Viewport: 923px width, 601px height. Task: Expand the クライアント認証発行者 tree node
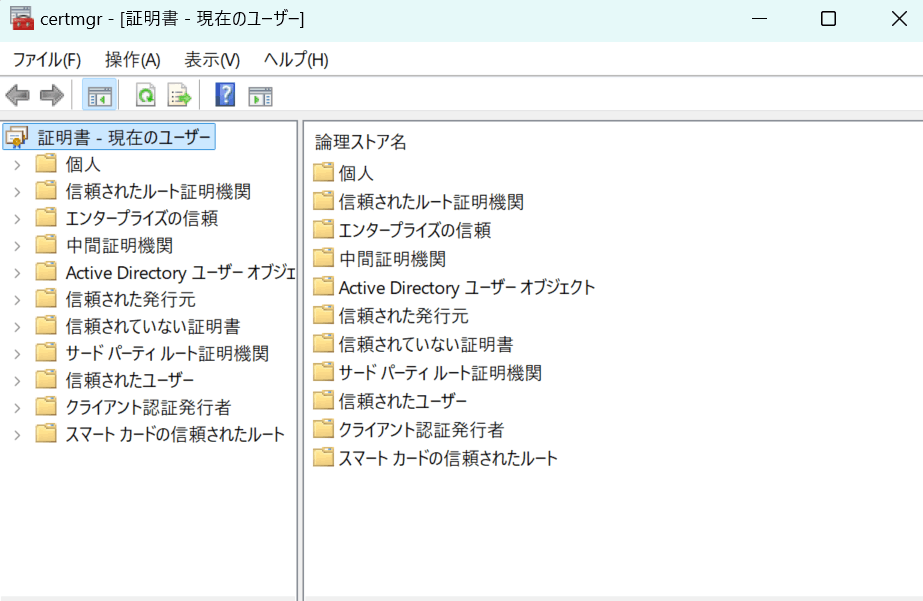click(17, 409)
